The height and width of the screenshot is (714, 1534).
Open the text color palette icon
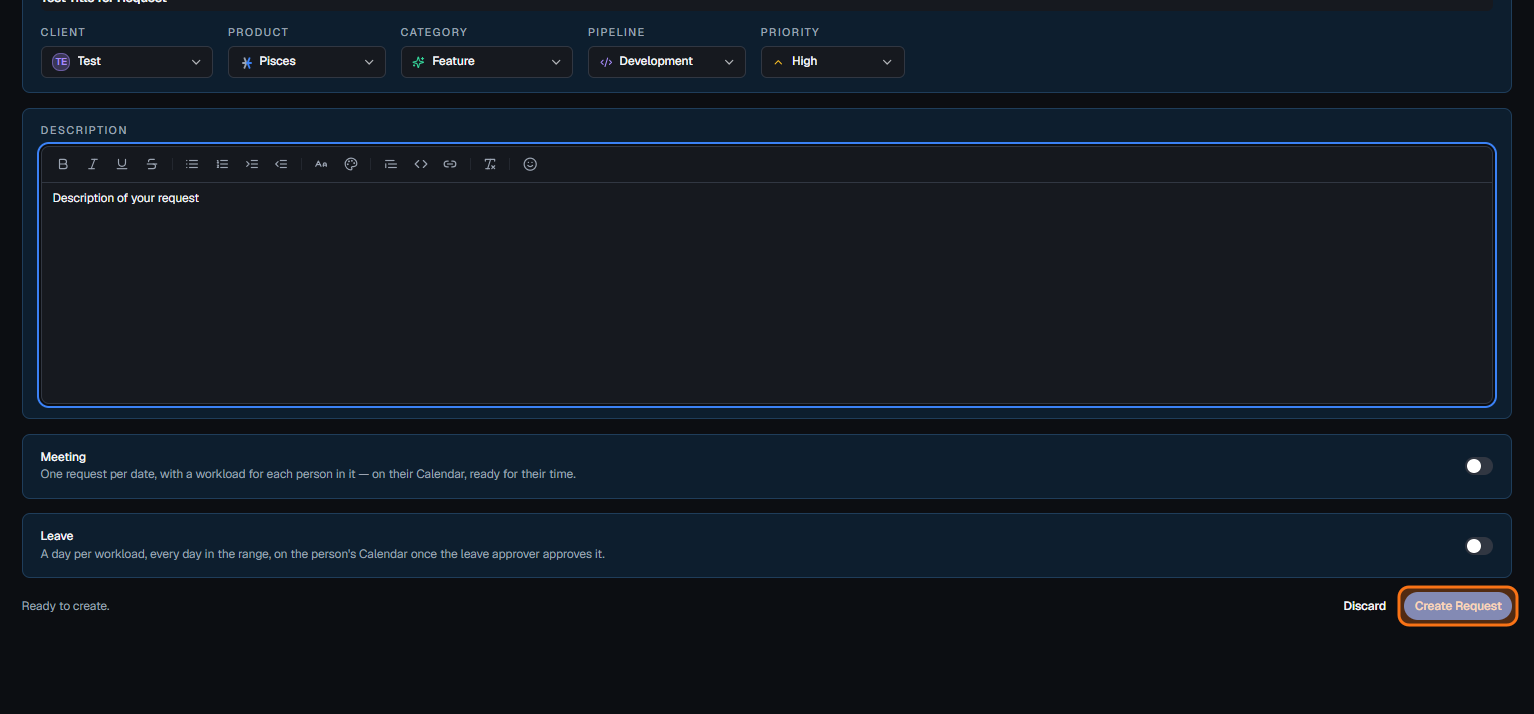pyautogui.click(x=351, y=164)
